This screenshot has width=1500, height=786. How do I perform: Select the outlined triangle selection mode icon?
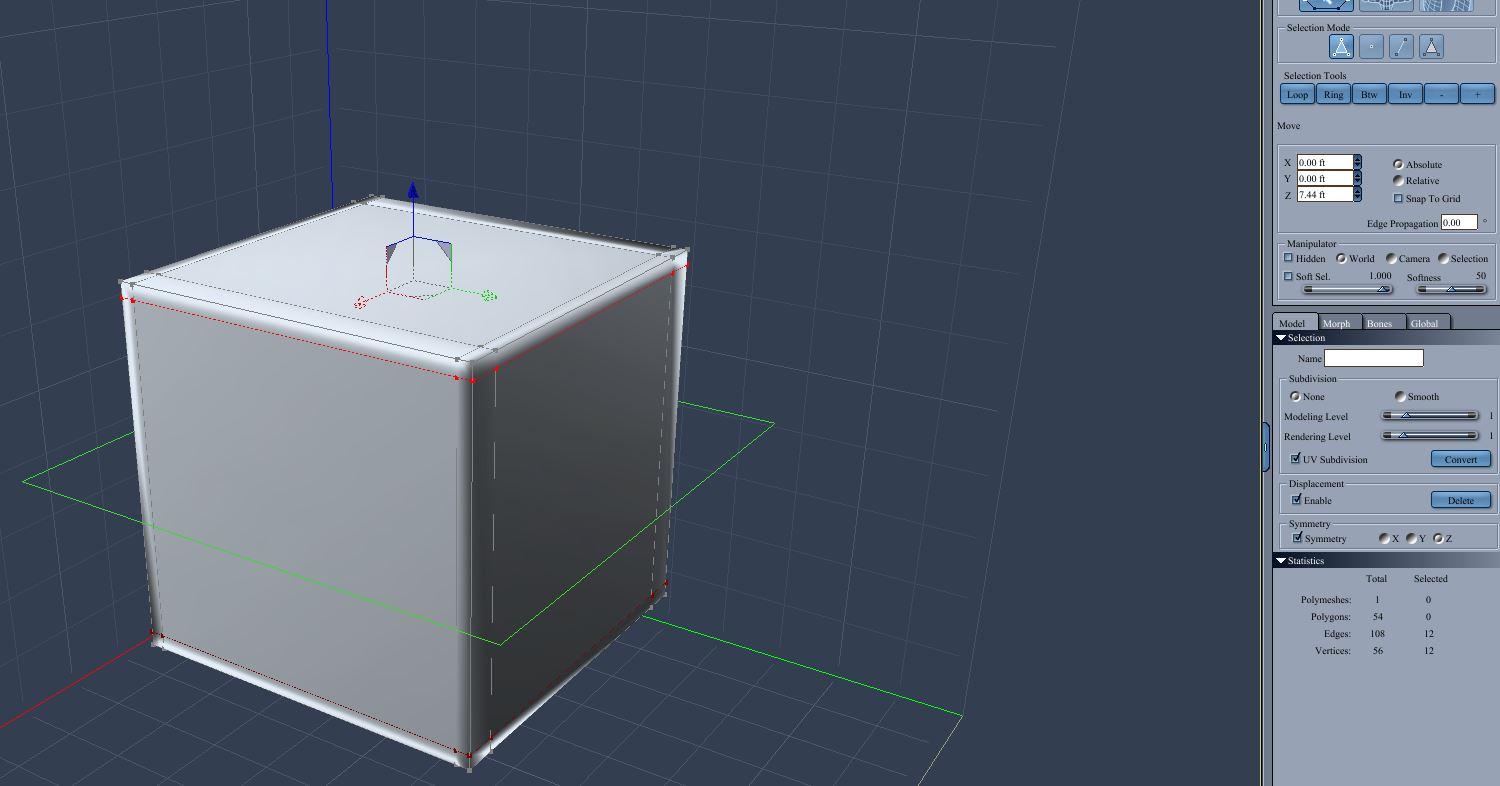point(1341,47)
